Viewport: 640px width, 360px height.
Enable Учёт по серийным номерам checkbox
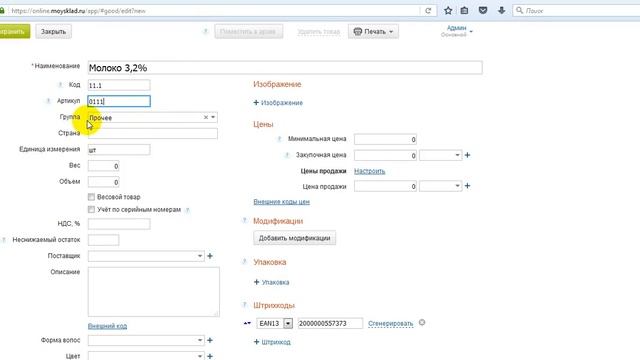click(x=91, y=209)
